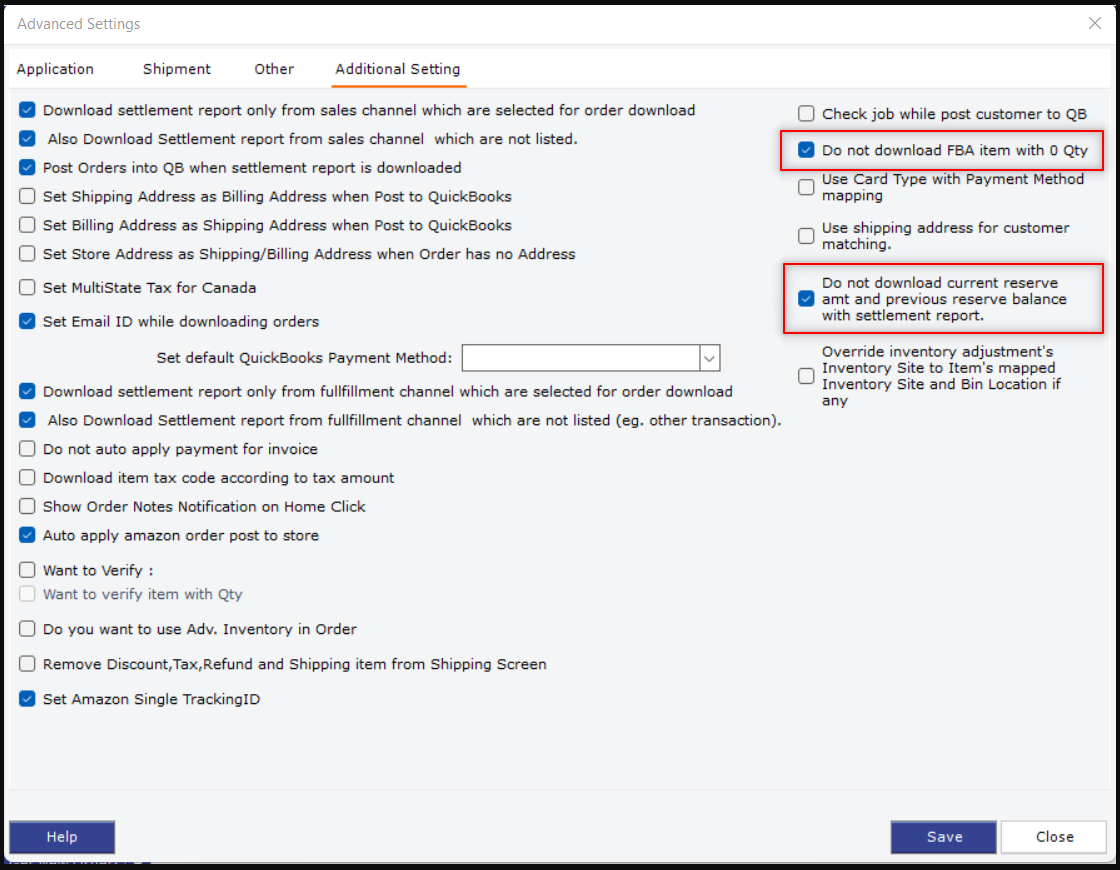Uncheck Auto apply amazon order post to store

pos(27,536)
